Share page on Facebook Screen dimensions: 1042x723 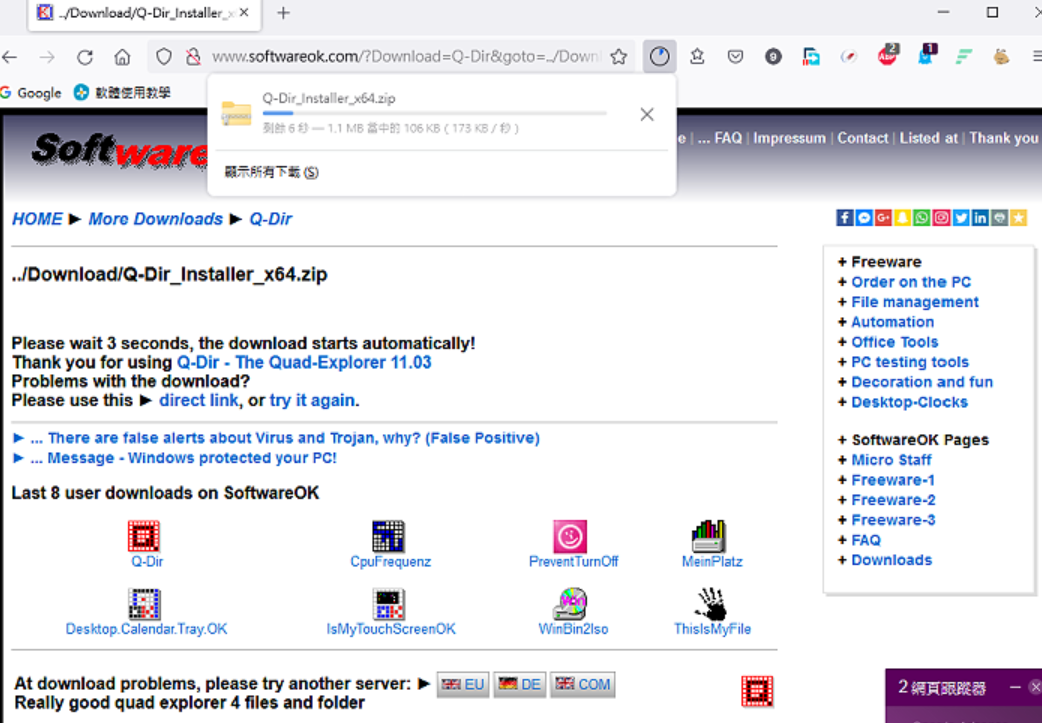845,217
